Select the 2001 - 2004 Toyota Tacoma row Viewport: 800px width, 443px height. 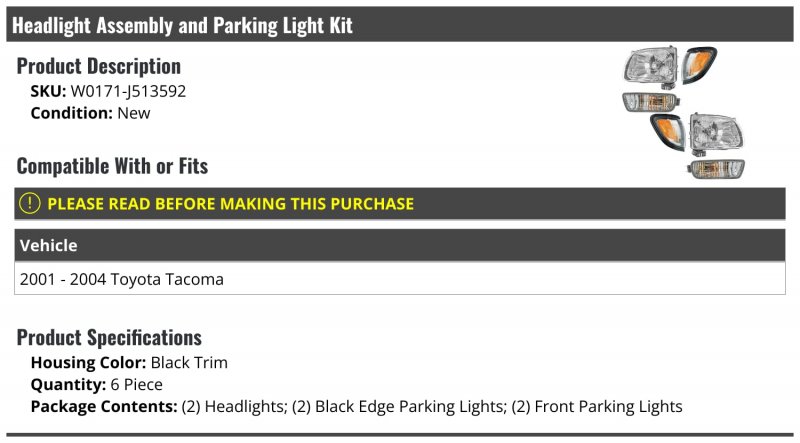121,279
